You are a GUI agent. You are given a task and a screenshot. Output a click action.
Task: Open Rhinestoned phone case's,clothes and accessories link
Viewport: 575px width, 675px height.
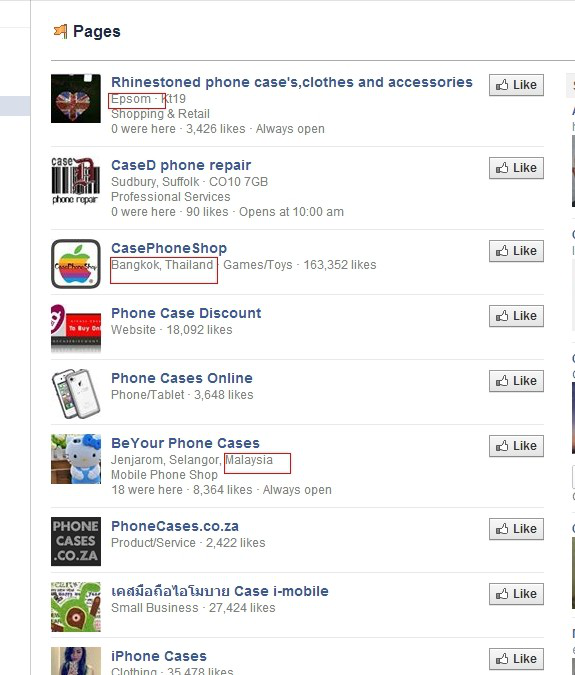click(x=292, y=82)
